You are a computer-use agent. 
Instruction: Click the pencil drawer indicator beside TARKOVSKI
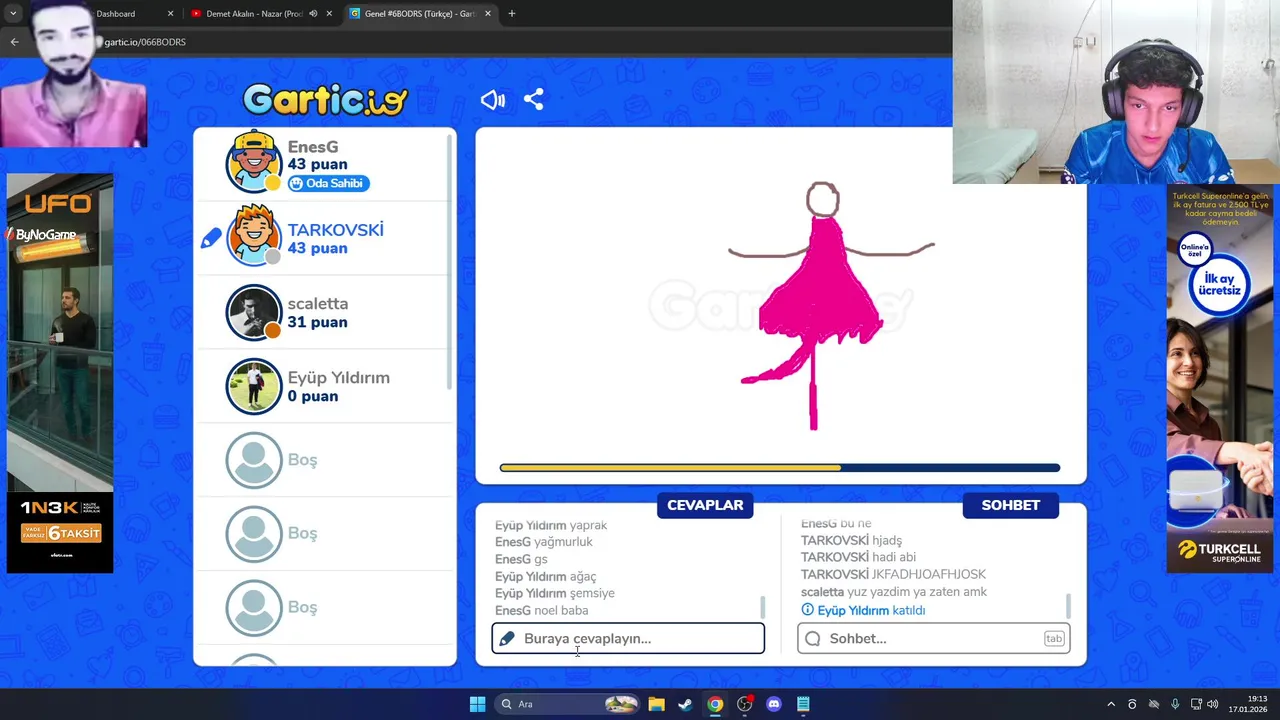[211, 238]
